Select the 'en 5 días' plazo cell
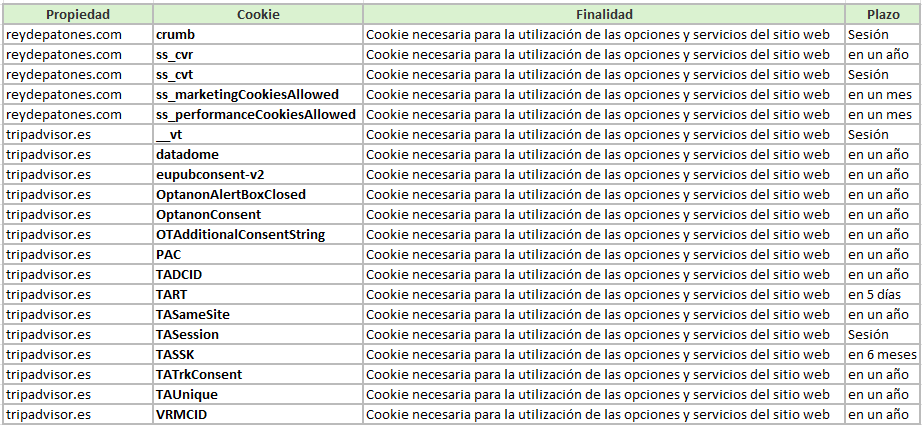The width and height of the screenshot is (922, 425). (x=883, y=295)
